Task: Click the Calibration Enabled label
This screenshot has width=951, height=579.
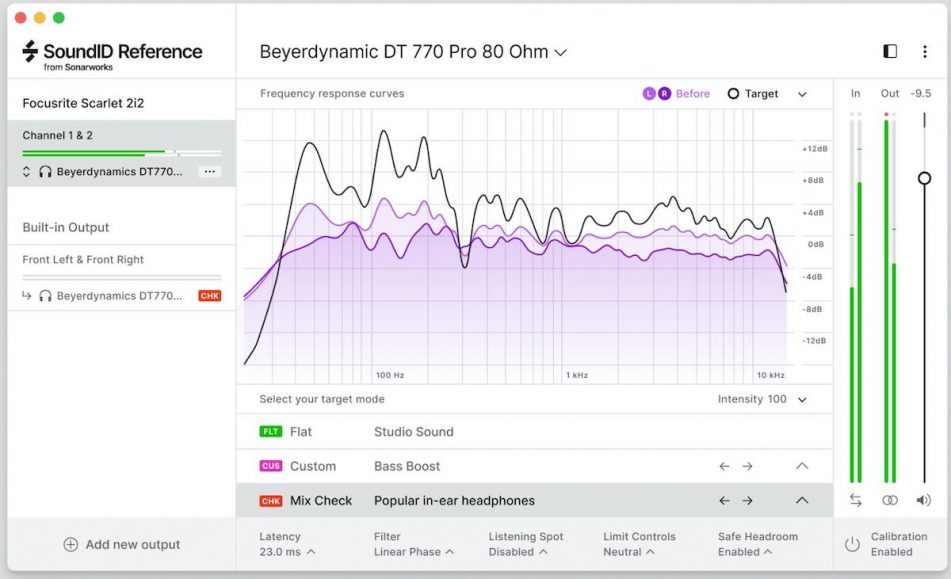Action: coord(899,544)
